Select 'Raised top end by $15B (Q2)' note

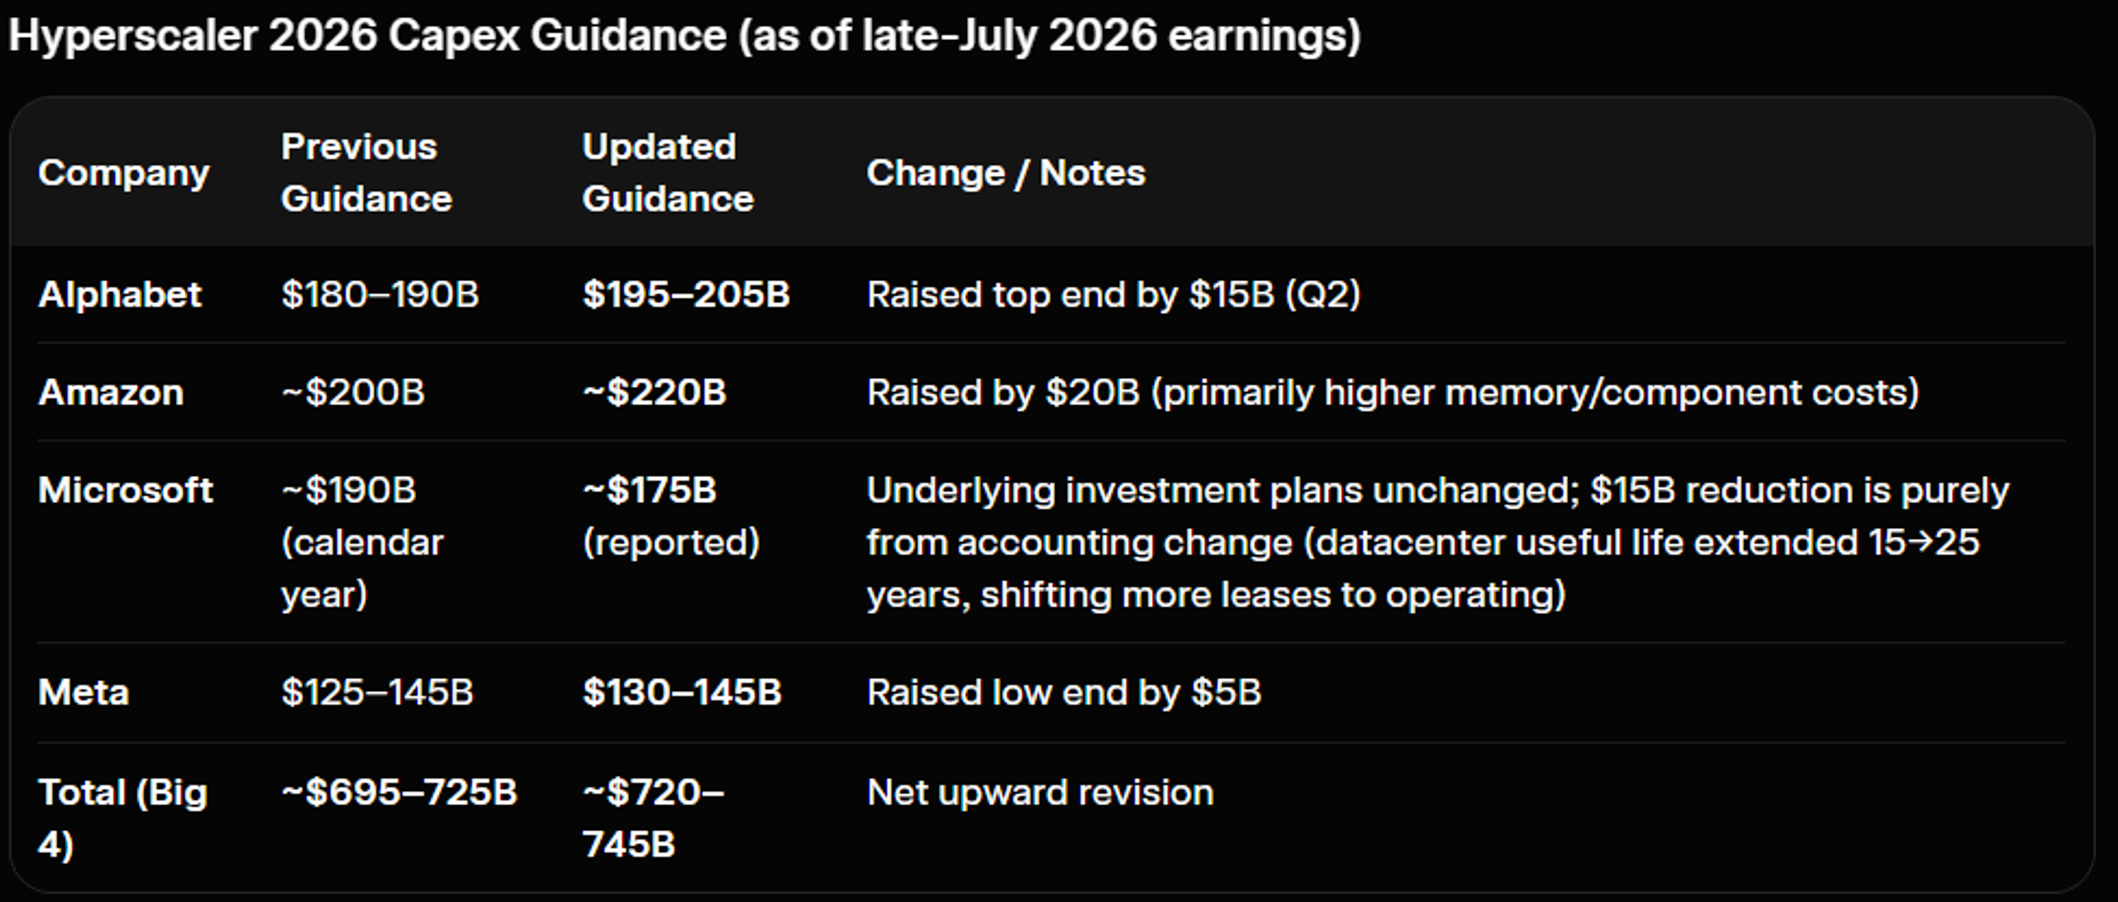coord(1113,294)
